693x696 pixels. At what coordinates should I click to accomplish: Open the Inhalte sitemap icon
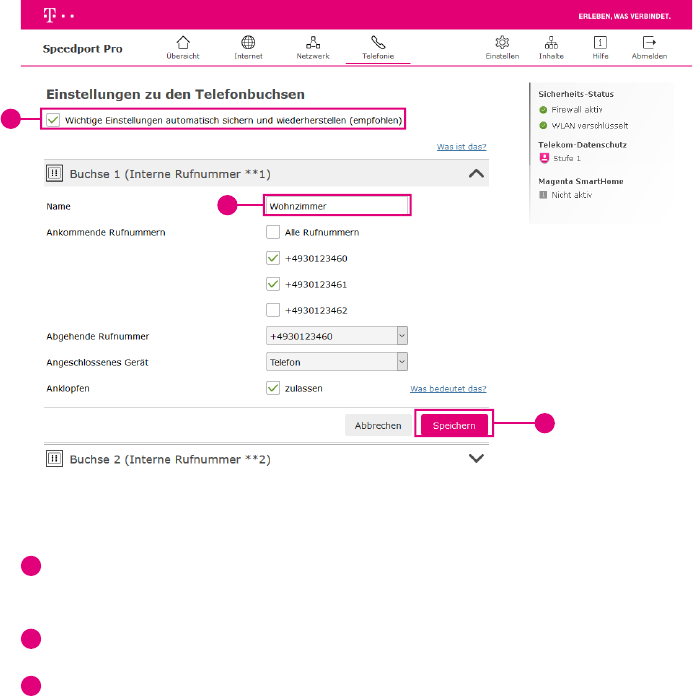551,43
